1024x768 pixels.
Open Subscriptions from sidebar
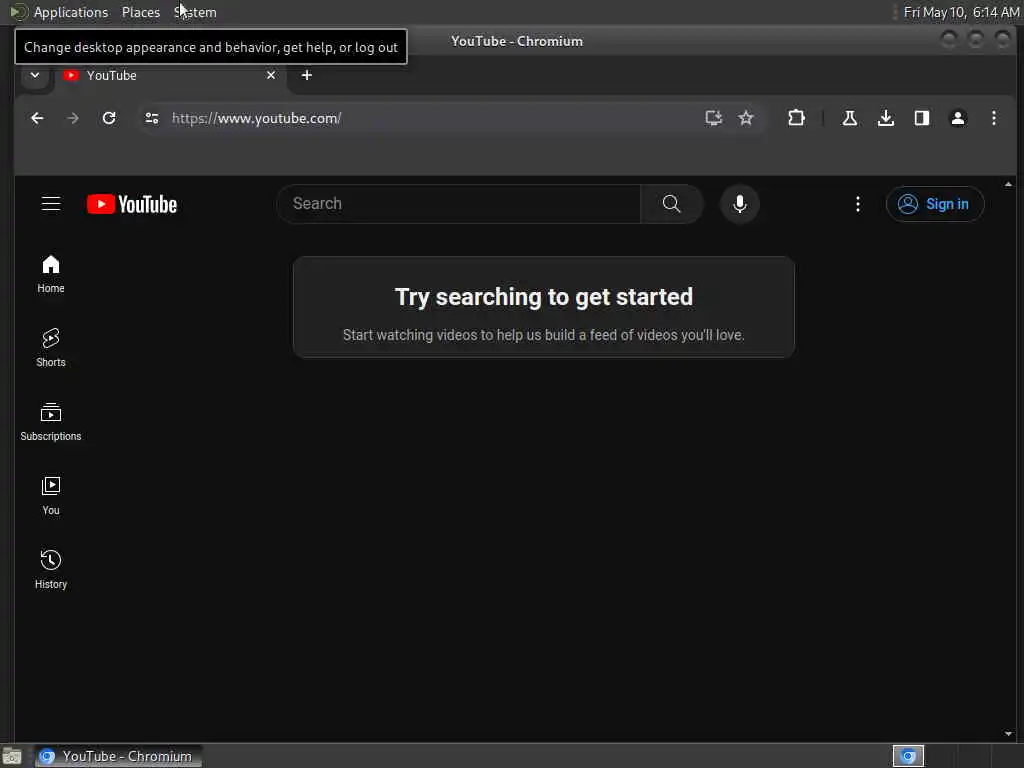51,422
